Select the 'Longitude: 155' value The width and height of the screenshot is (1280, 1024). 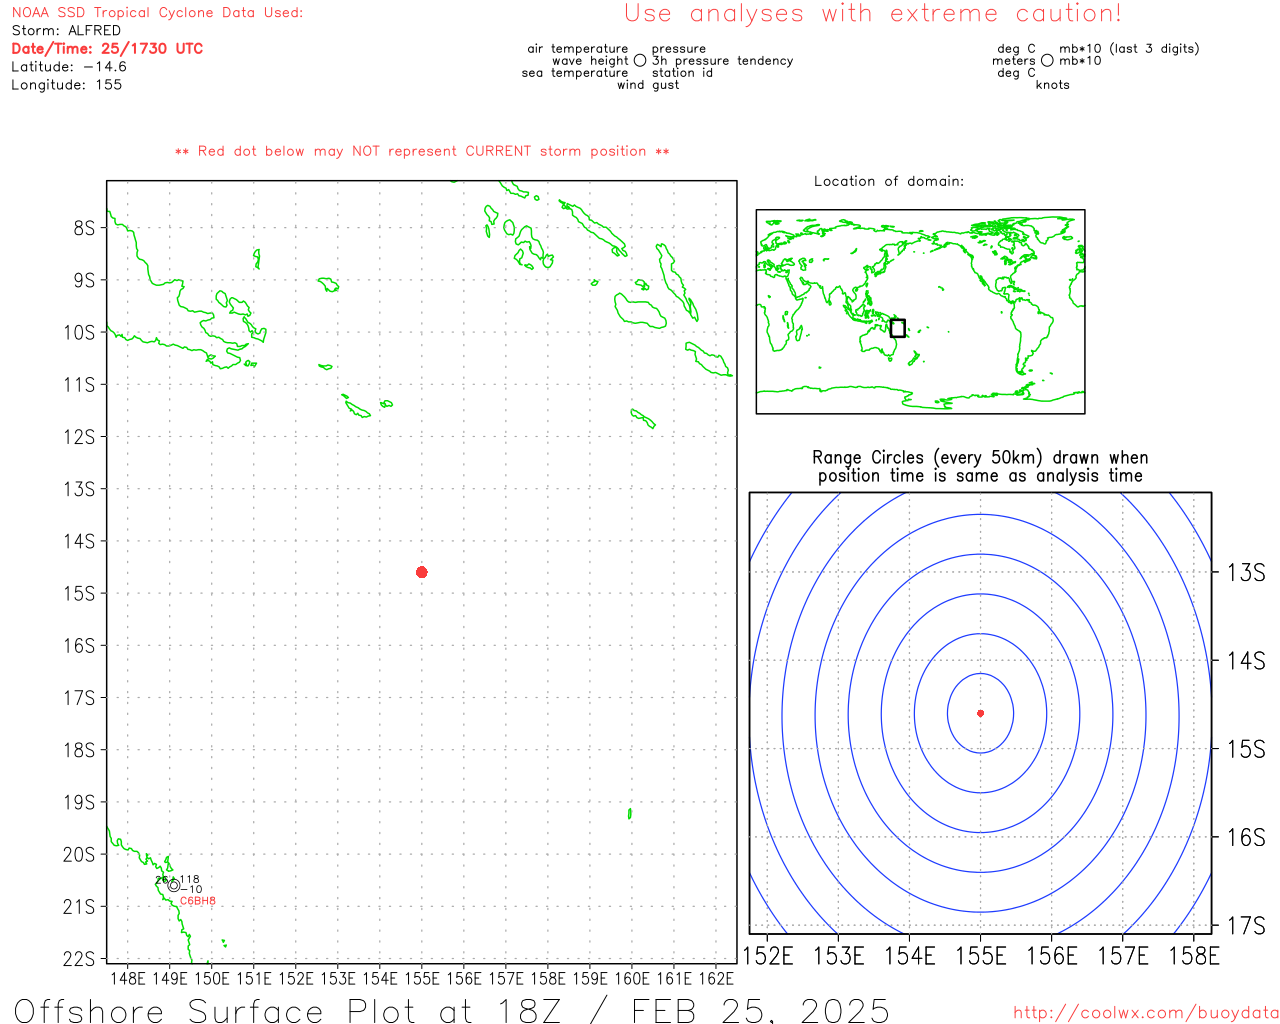click(x=66, y=85)
